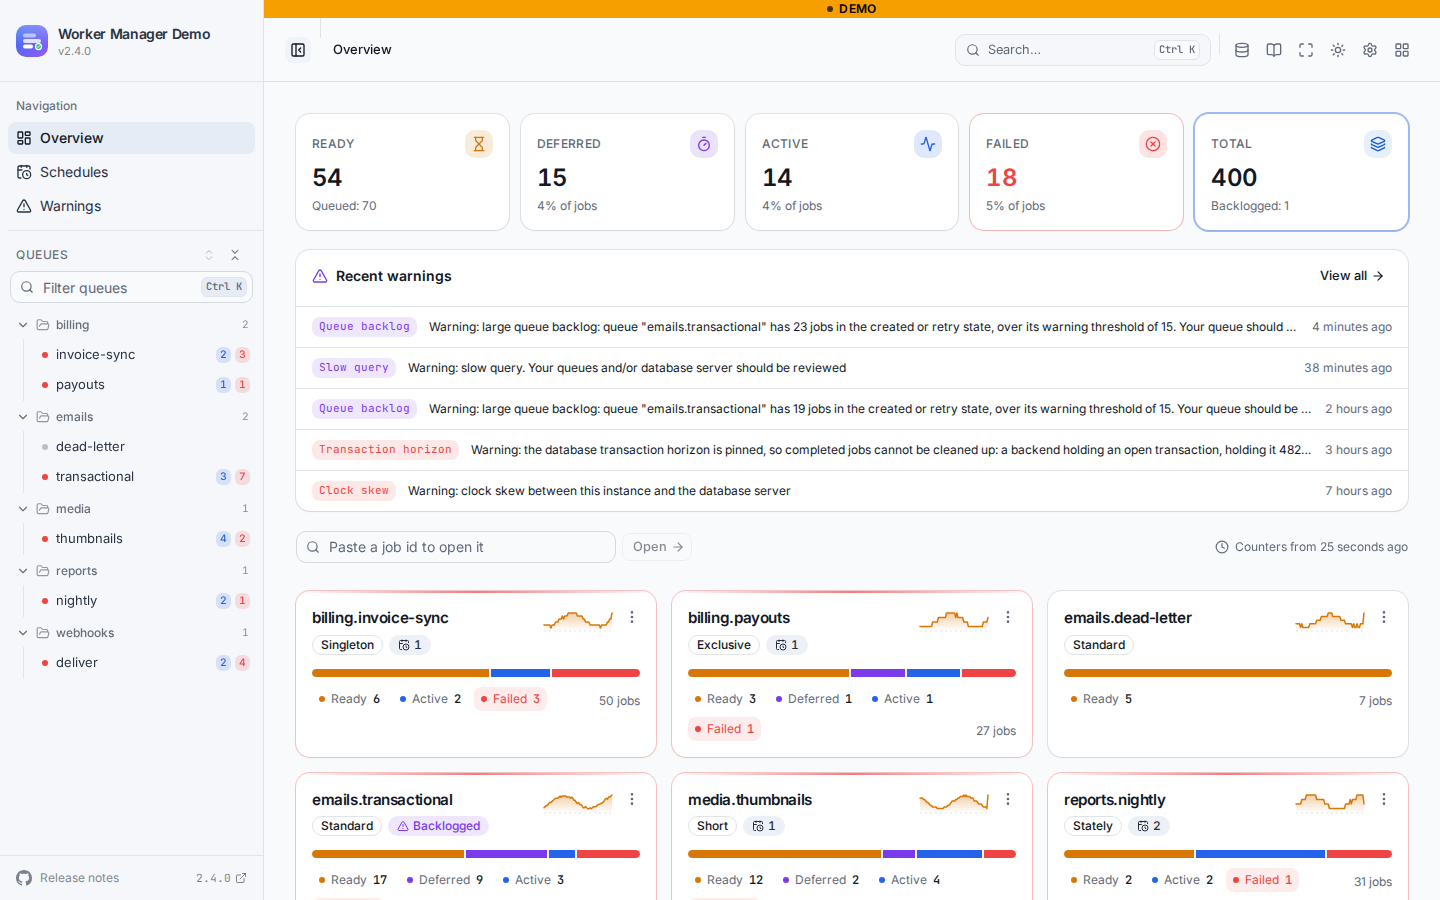The width and height of the screenshot is (1440, 900).
Task: Click the pulse icon on the Active card
Action: tap(928, 144)
